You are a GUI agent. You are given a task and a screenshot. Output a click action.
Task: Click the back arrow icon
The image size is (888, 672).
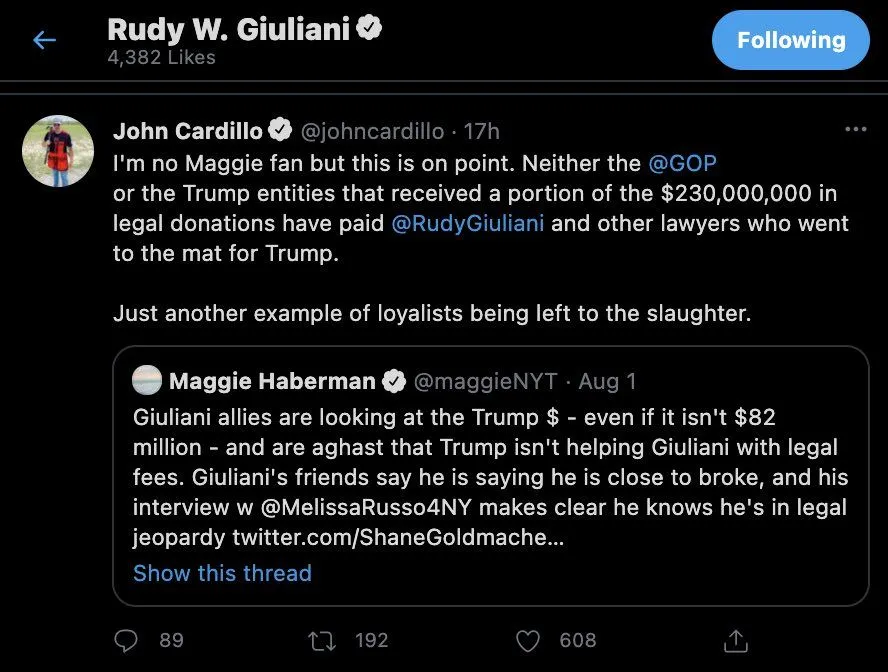click(44, 40)
